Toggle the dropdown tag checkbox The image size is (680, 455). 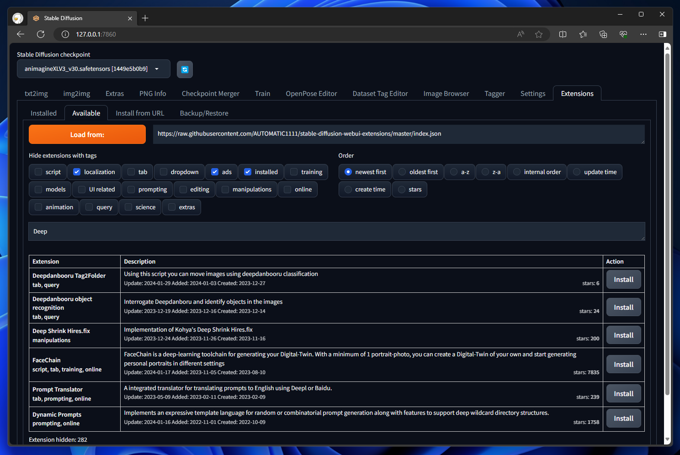coord(163,172)
